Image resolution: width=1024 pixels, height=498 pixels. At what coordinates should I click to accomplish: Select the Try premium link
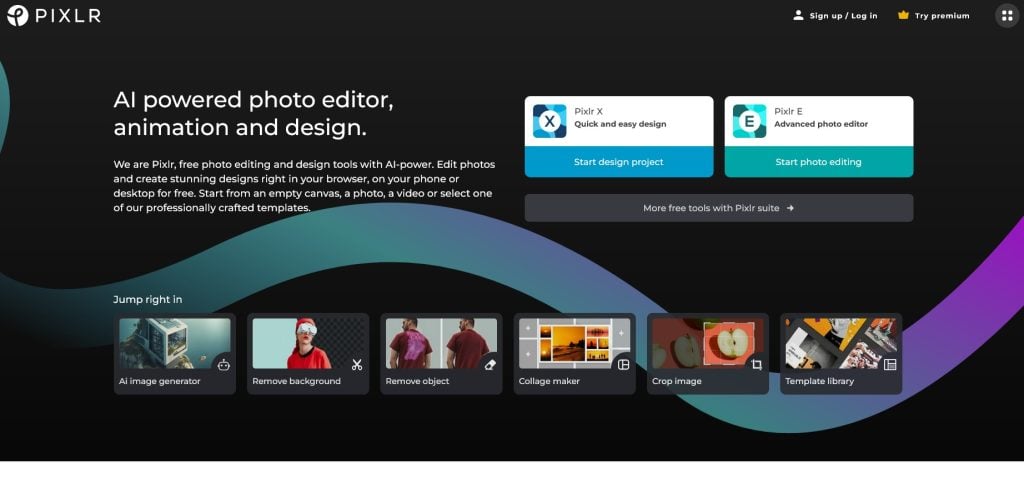coord(942,16)
